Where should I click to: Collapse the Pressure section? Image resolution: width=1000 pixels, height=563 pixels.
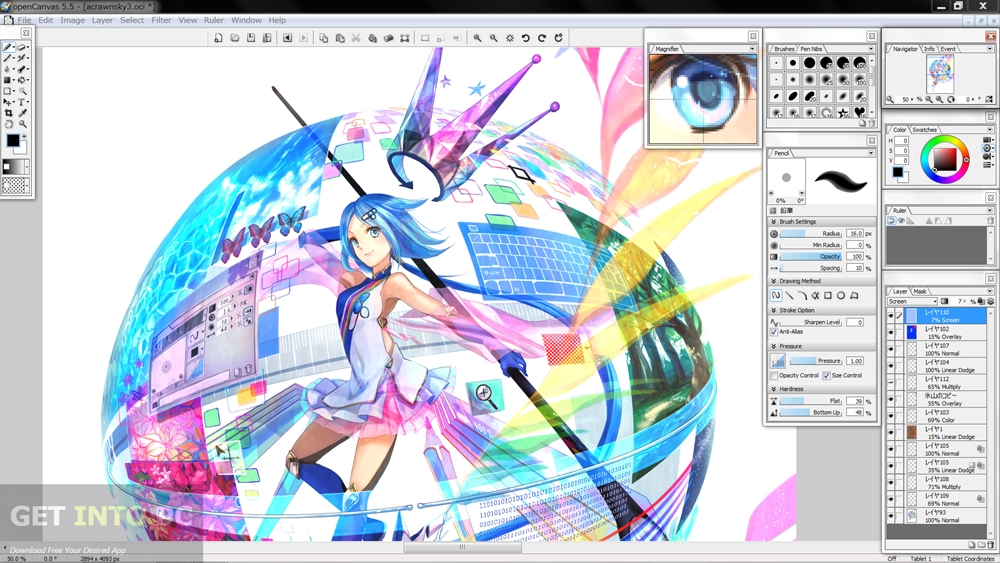[774, 346]
